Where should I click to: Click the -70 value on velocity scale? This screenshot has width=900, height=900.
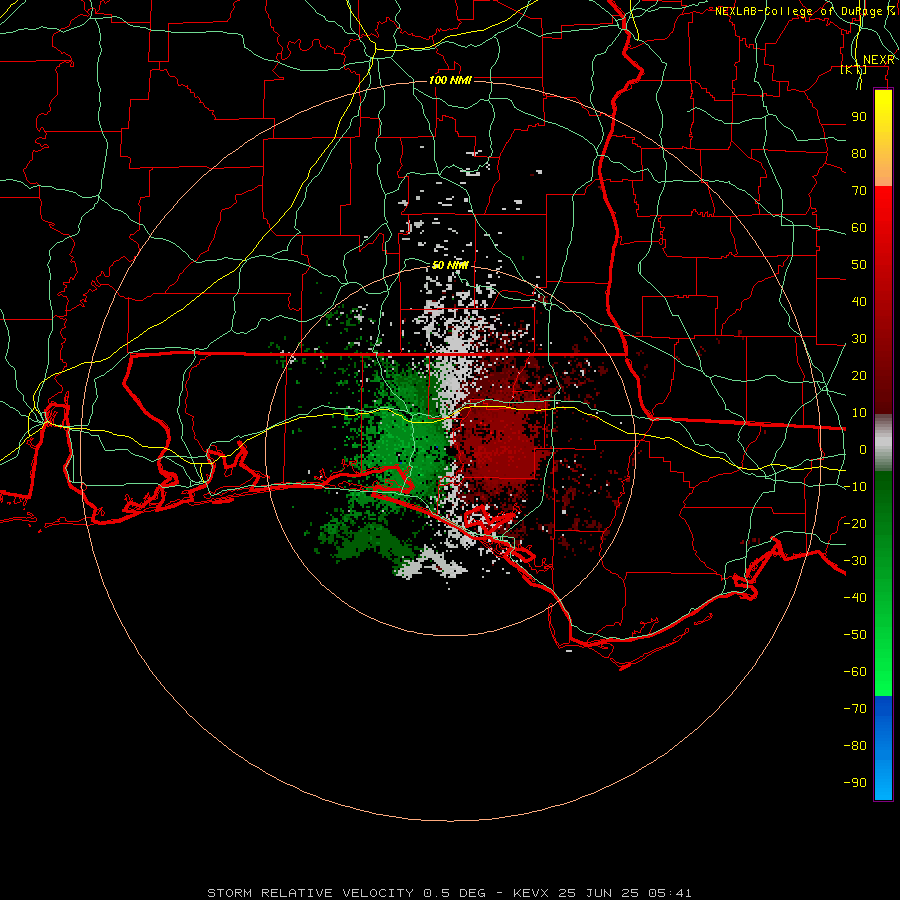[x=855, y=708]
